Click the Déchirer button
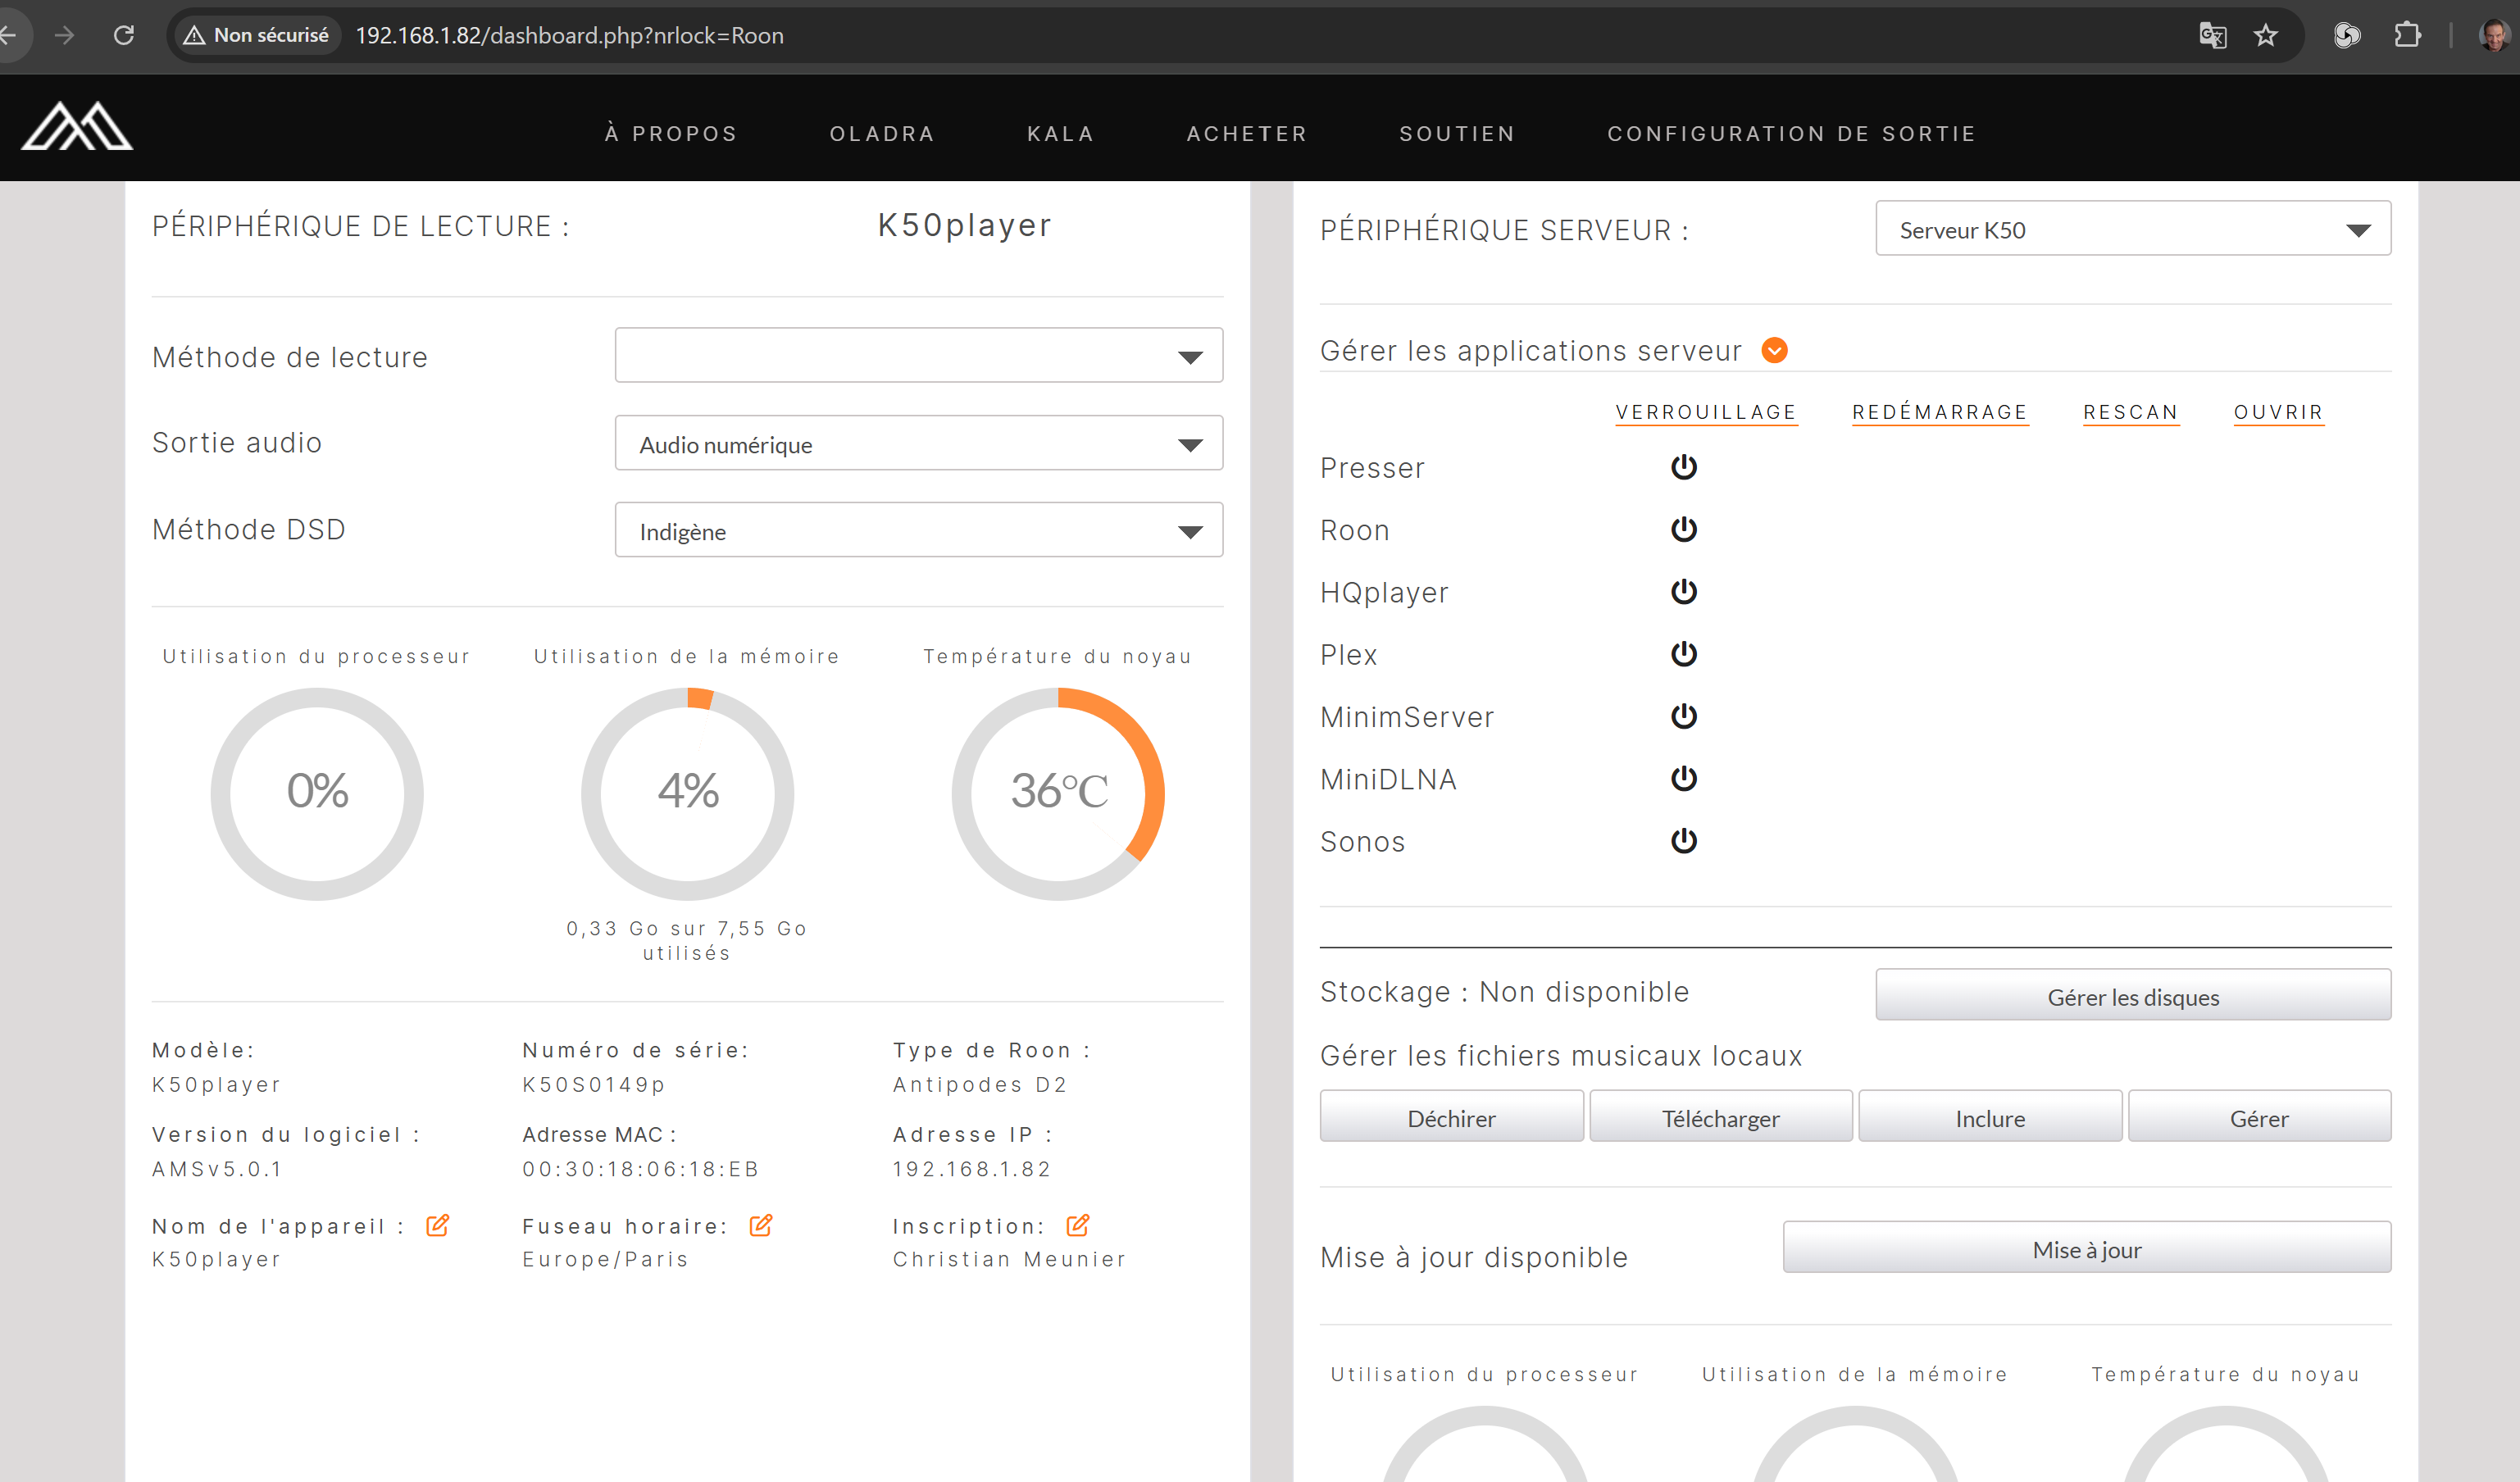This screenshot has height=1482, width=2520. 1451,1117
